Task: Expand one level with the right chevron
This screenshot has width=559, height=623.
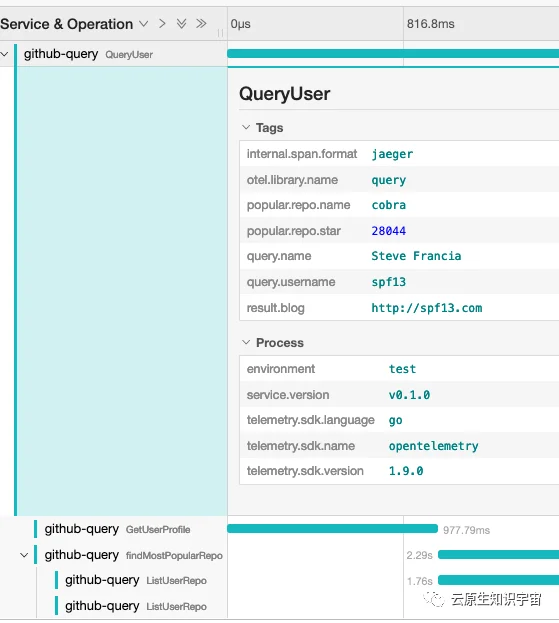Action: 162,24
